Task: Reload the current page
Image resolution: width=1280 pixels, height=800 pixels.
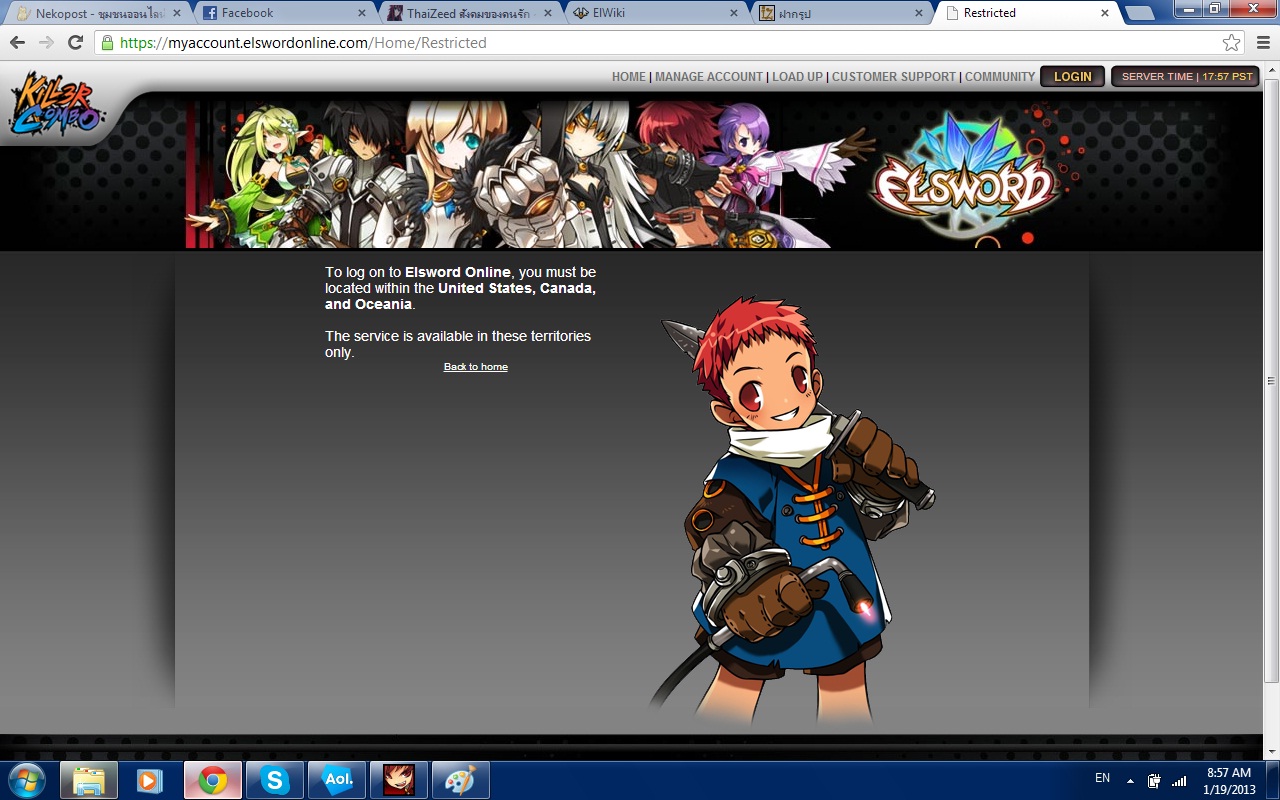Action: [x=75, y=42]
